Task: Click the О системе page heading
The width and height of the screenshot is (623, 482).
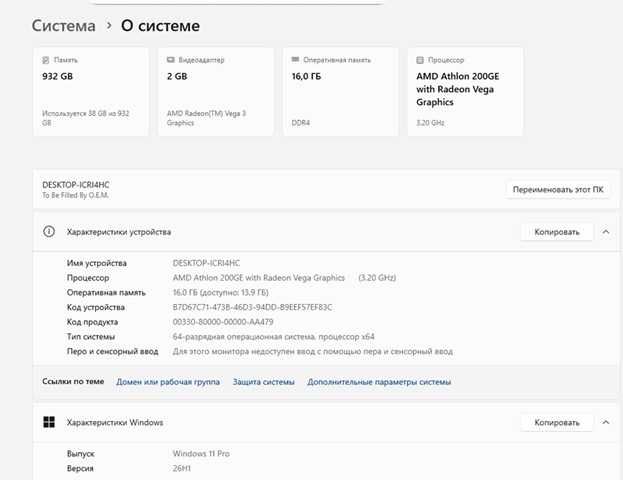Action: coord(161,26)
